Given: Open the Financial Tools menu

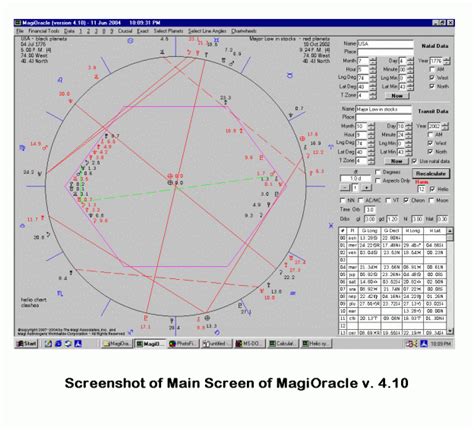Looking at the screenshot, I should tap(44, 31).
